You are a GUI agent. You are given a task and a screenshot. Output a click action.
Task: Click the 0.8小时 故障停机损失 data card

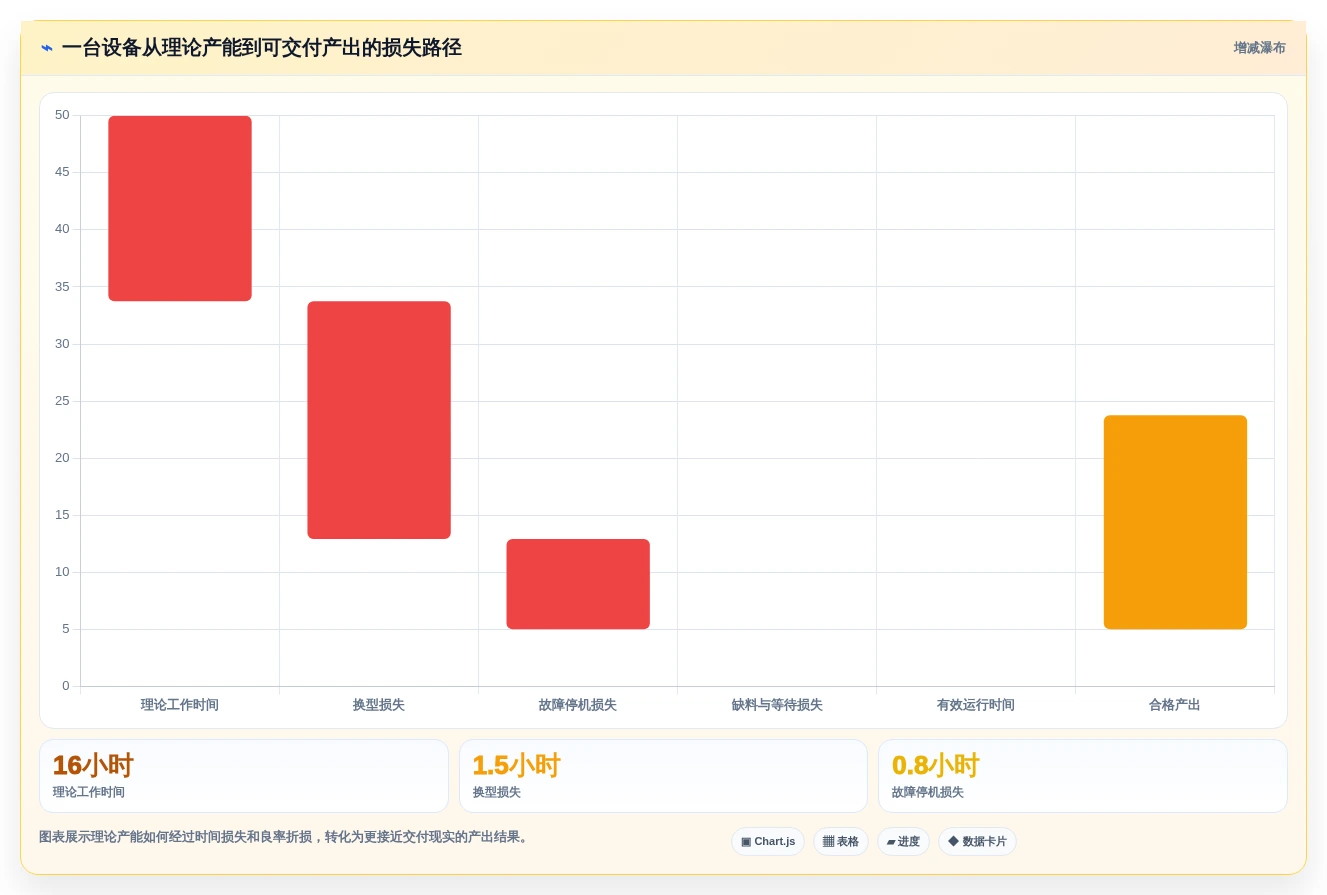coord(1082,776)
